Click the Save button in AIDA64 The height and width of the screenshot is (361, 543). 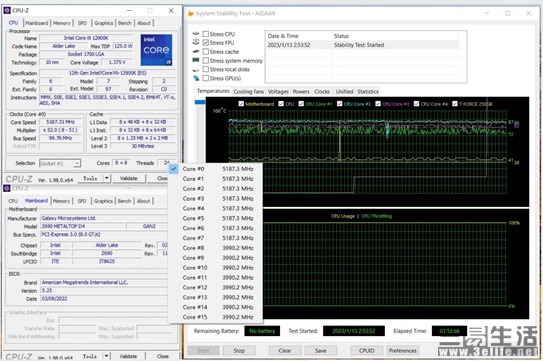321,351
